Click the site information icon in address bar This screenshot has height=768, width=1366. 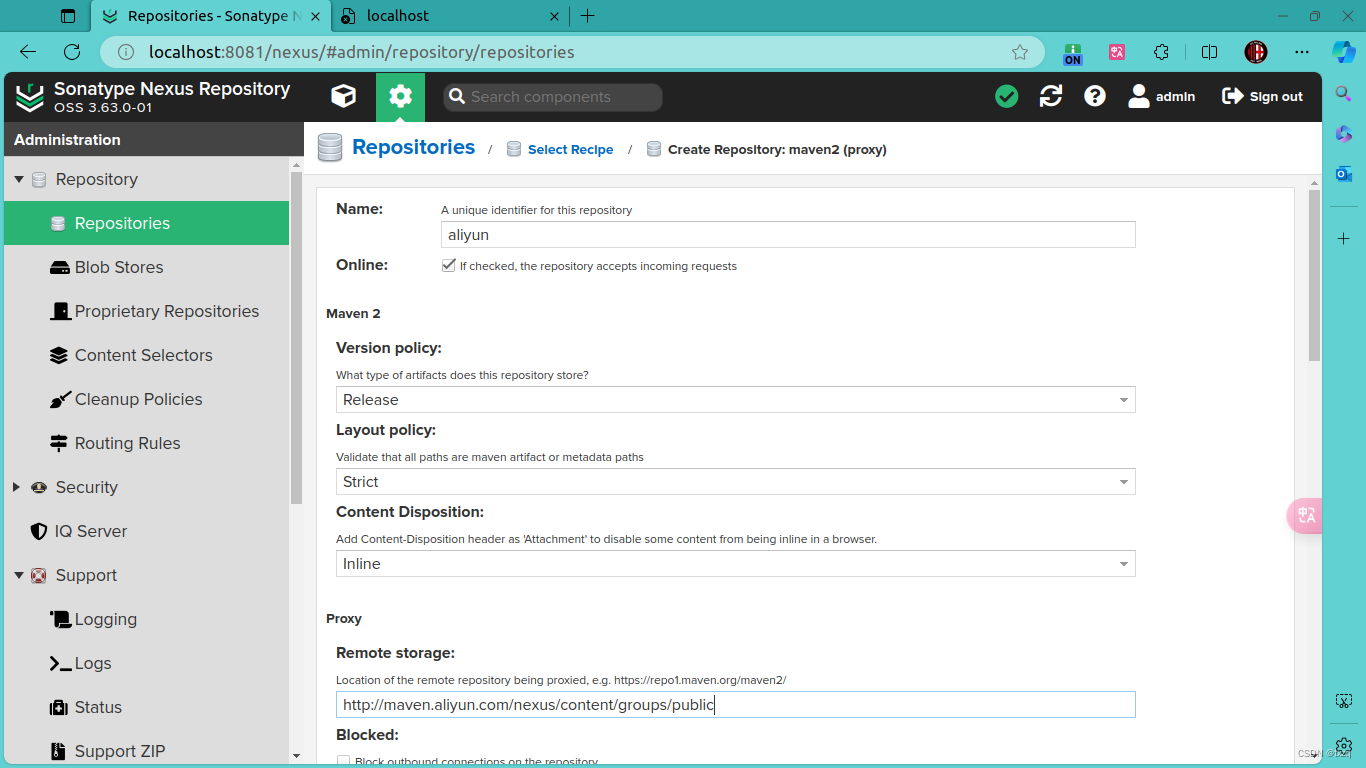point(126,52)
